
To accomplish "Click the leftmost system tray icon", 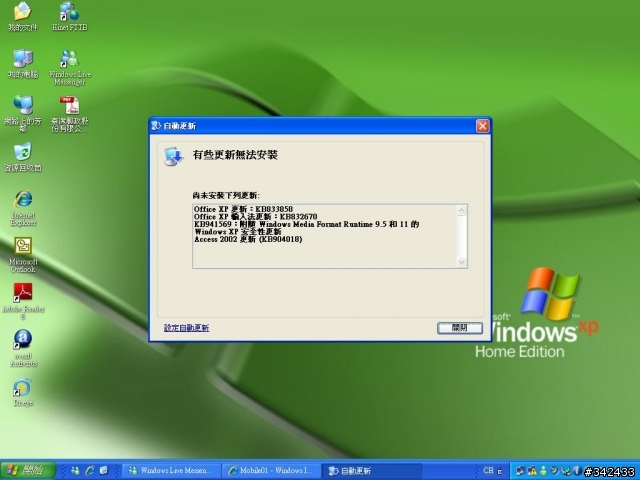I will [520, 471].
